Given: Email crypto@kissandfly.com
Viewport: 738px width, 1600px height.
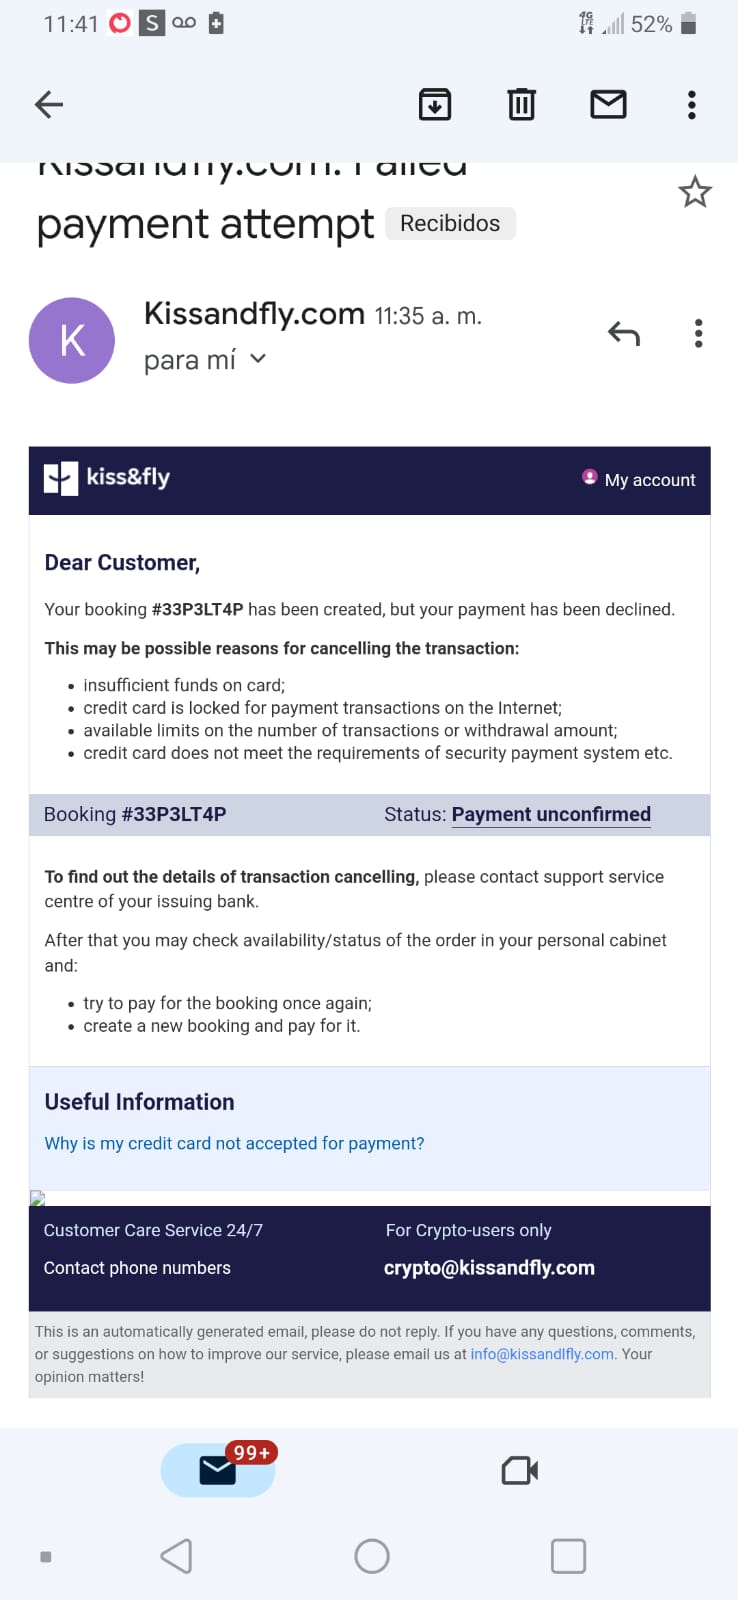Looking at the screenshot, I should pyautogui.click(x=489, y=1268).
